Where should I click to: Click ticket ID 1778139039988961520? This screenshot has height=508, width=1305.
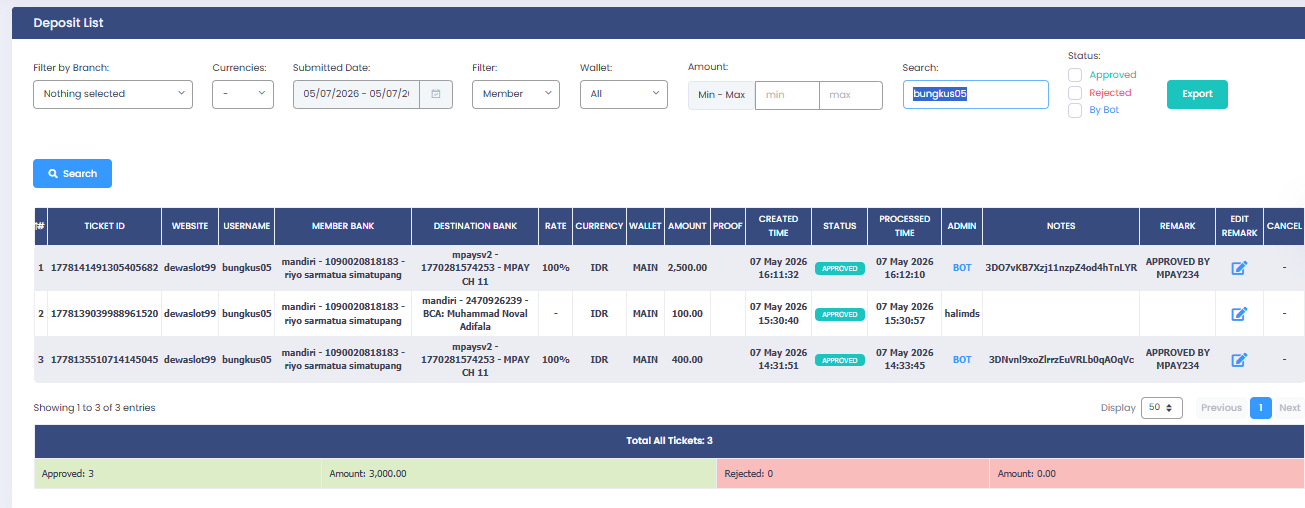click(x=104, y=314)
